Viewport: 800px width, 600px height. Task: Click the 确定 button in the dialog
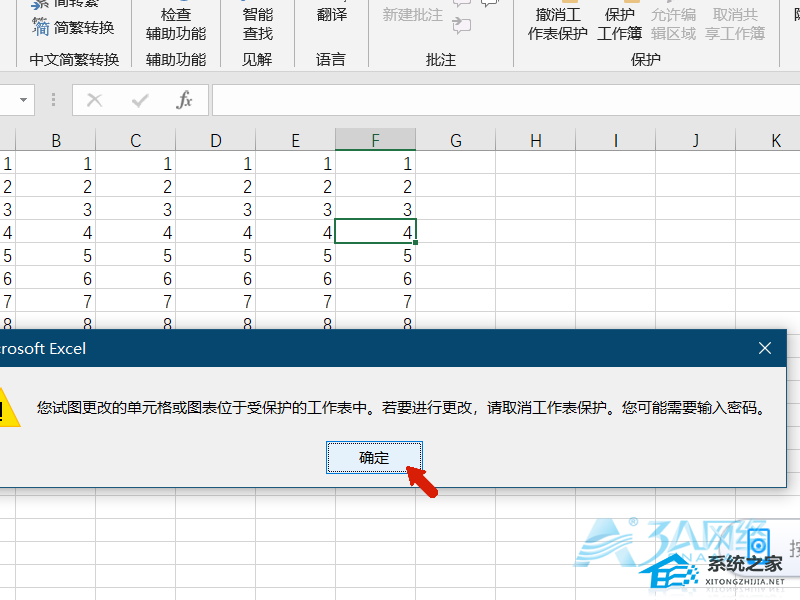click(374, 458)
